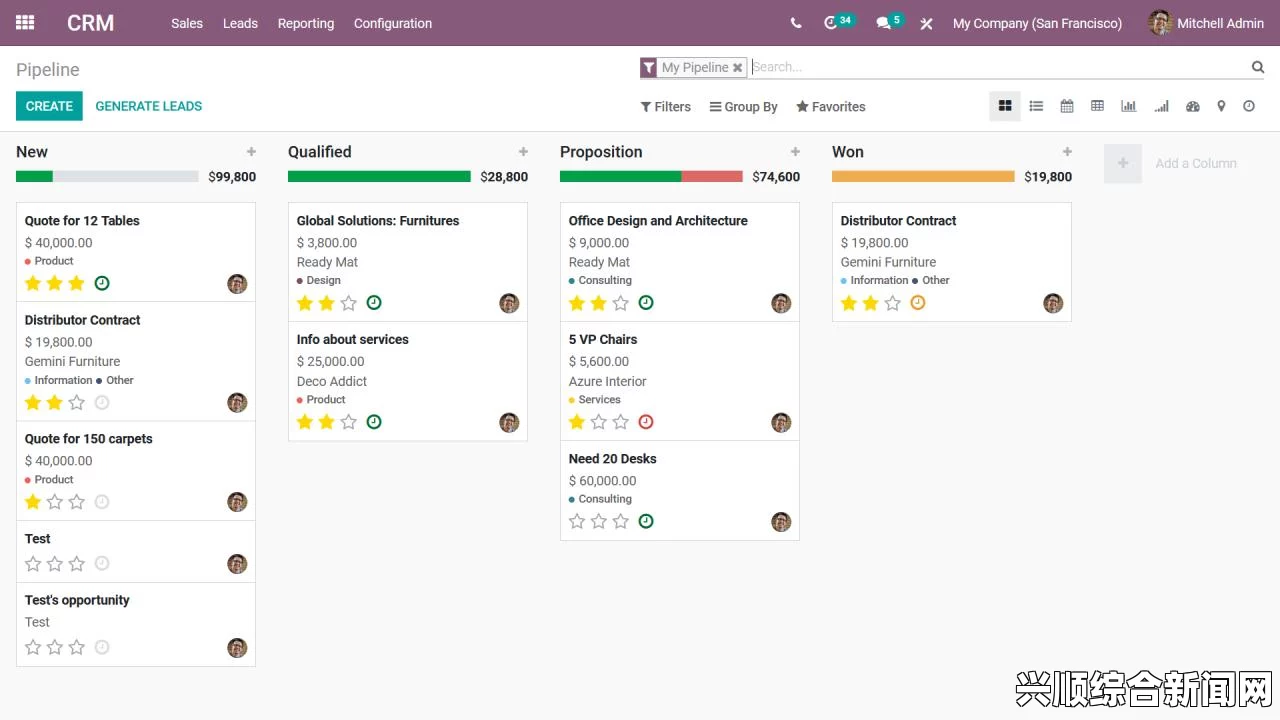Switch to Activity clock view icon
Screen dimensions: 1280x720
click(1249, 106)
